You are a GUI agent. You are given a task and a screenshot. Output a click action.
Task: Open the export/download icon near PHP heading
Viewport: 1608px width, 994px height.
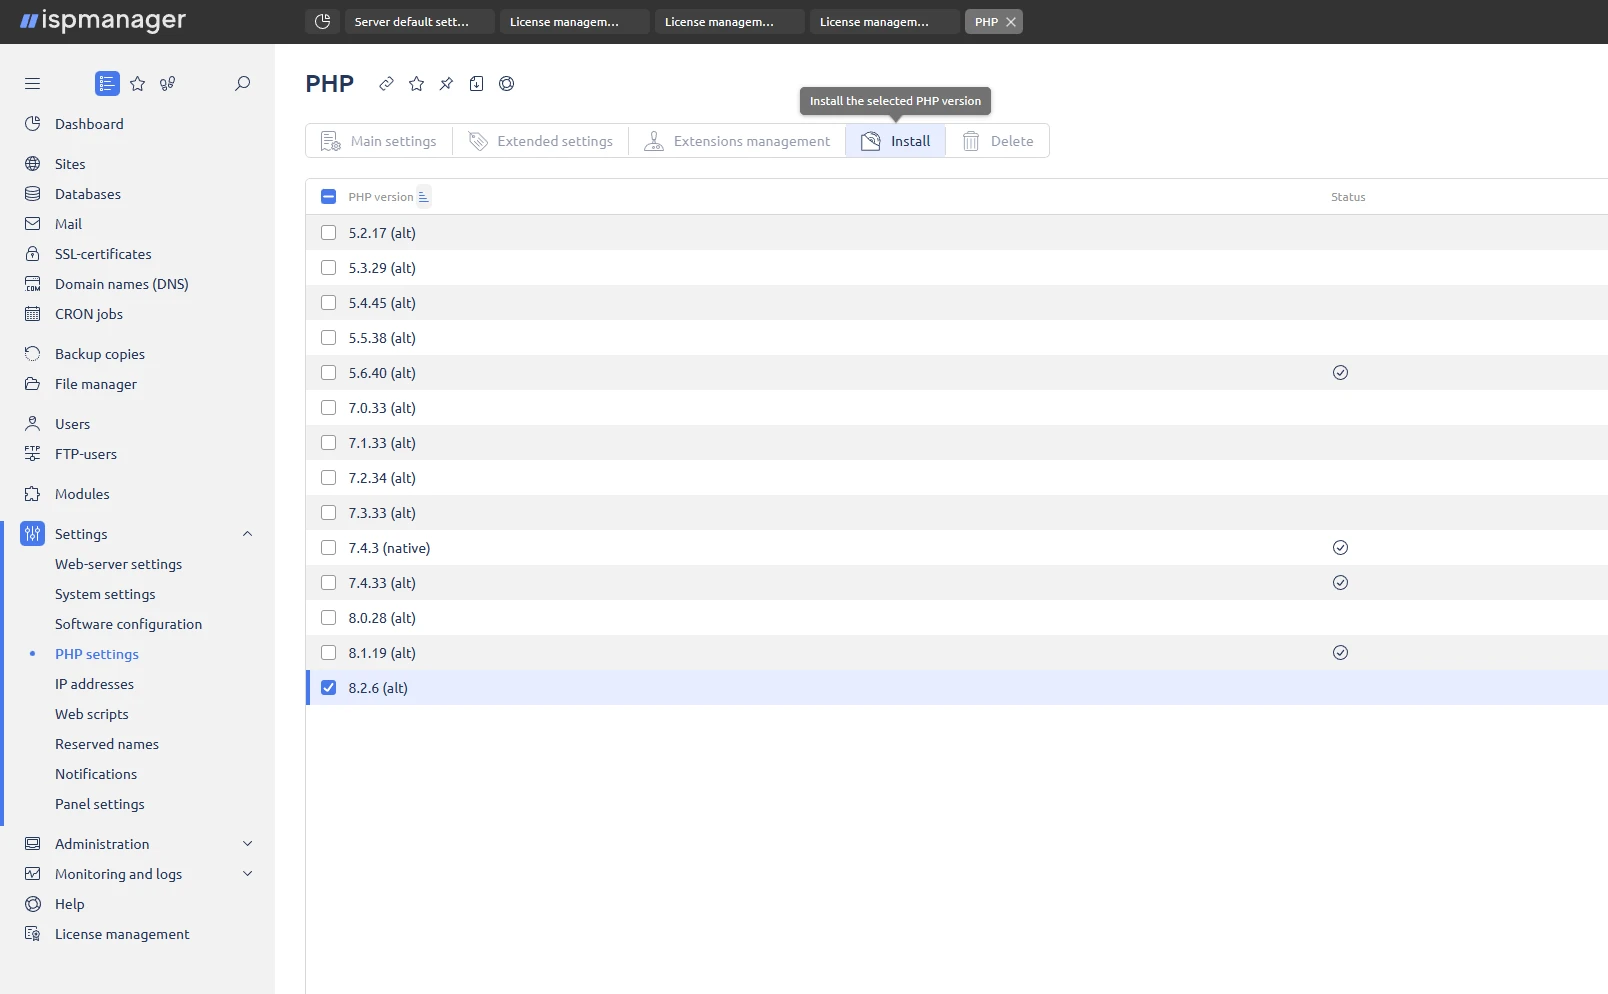[476, 84]
